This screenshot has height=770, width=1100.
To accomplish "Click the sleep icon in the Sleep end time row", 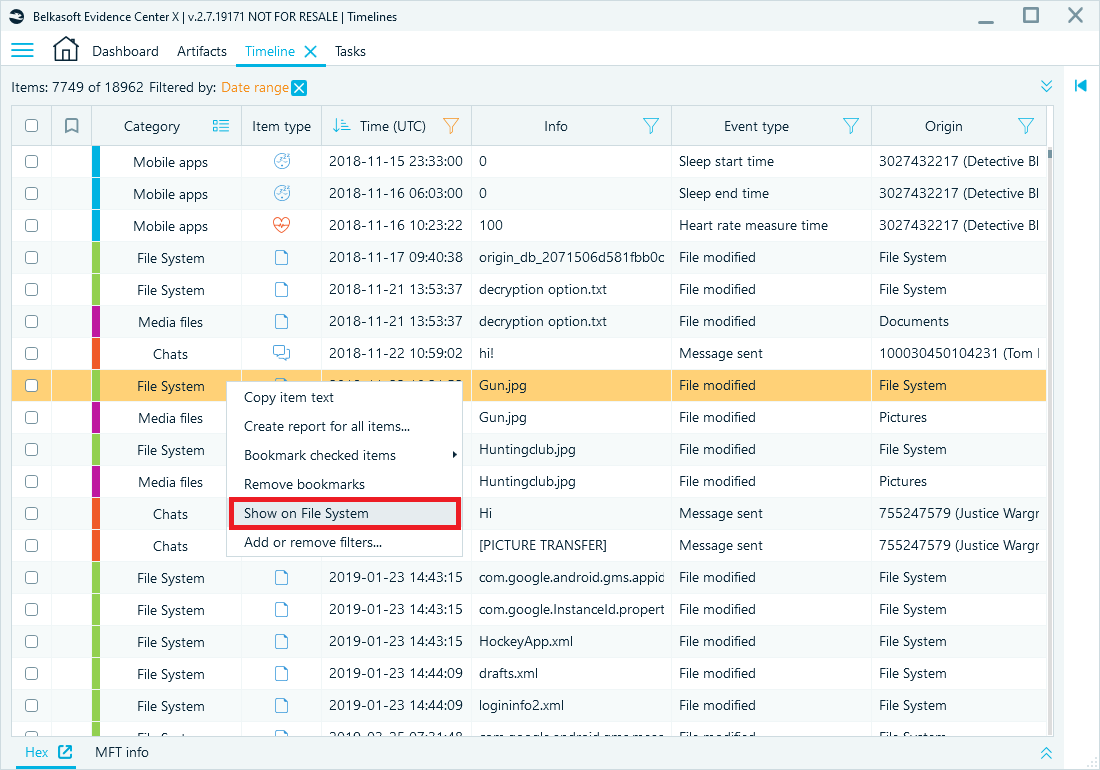I will point(281,193).
